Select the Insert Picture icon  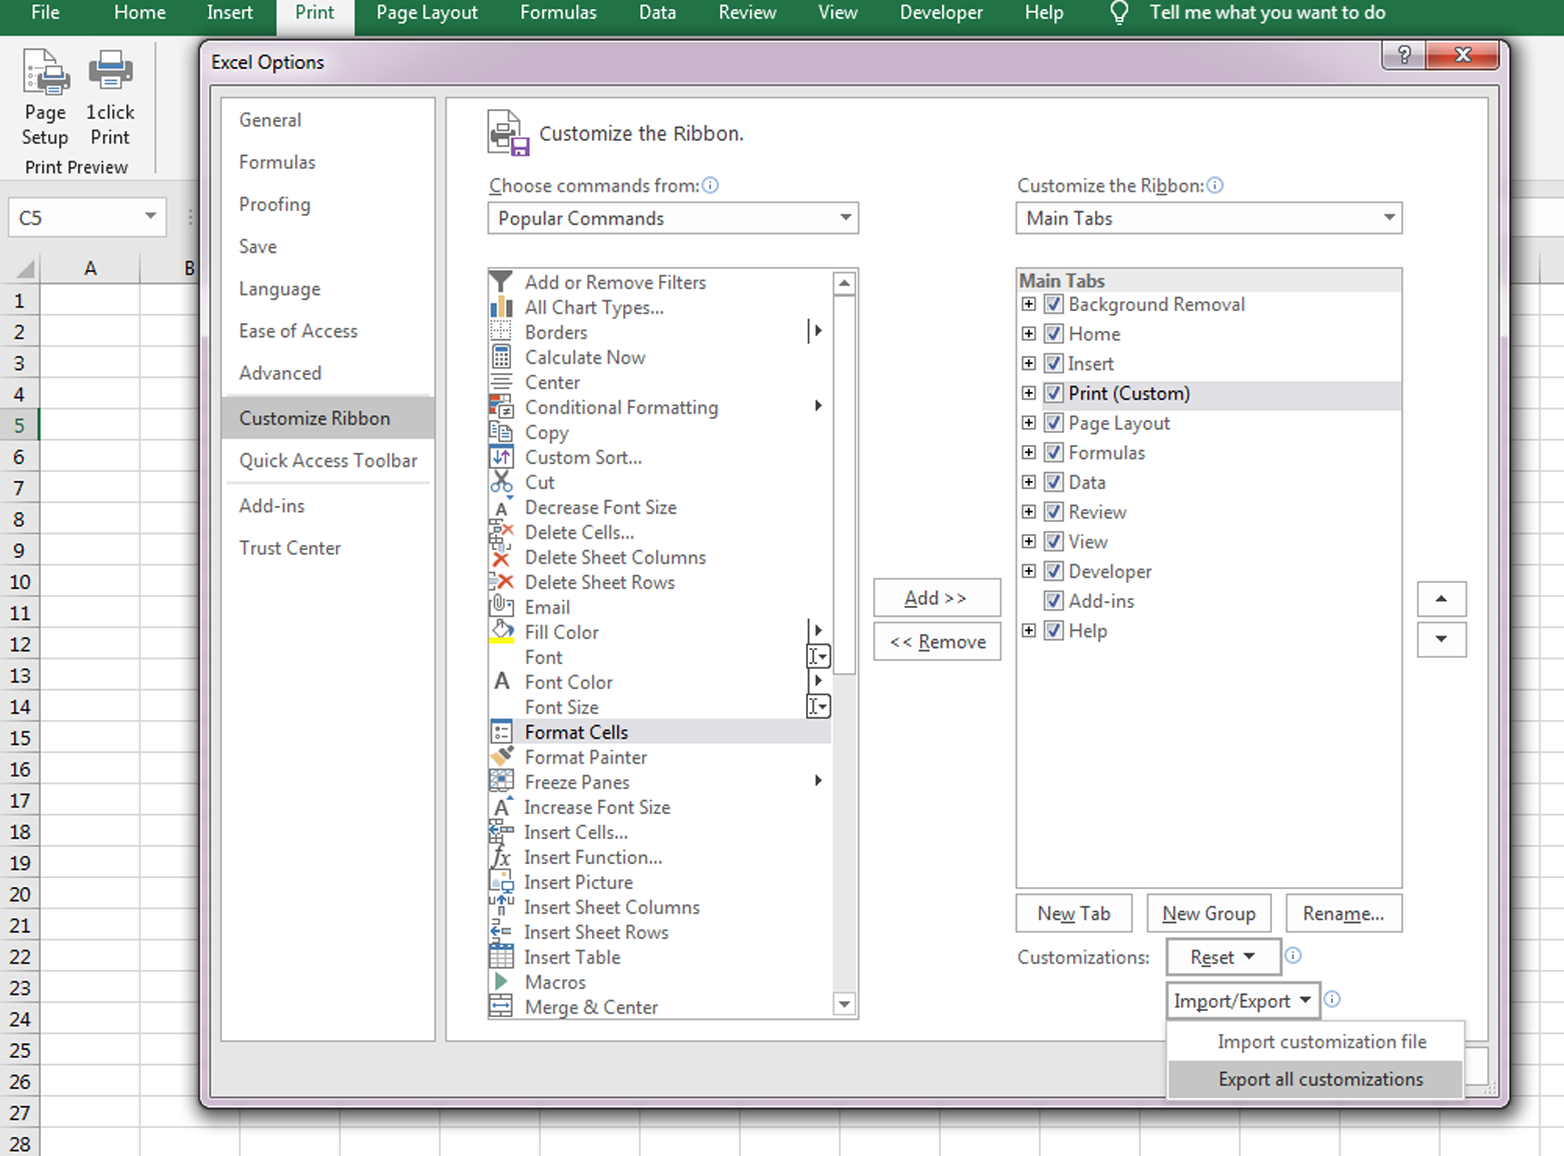click(x=501, y=882)
